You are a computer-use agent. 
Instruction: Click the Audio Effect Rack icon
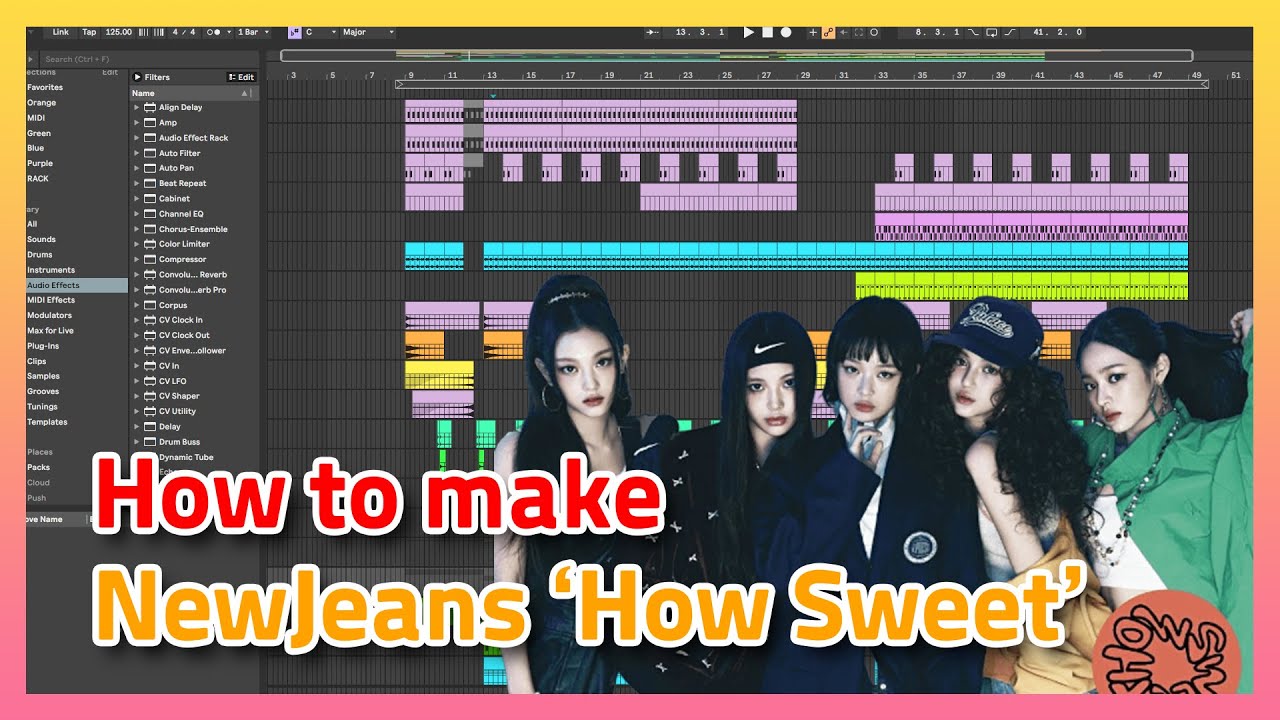click(150, 138)
